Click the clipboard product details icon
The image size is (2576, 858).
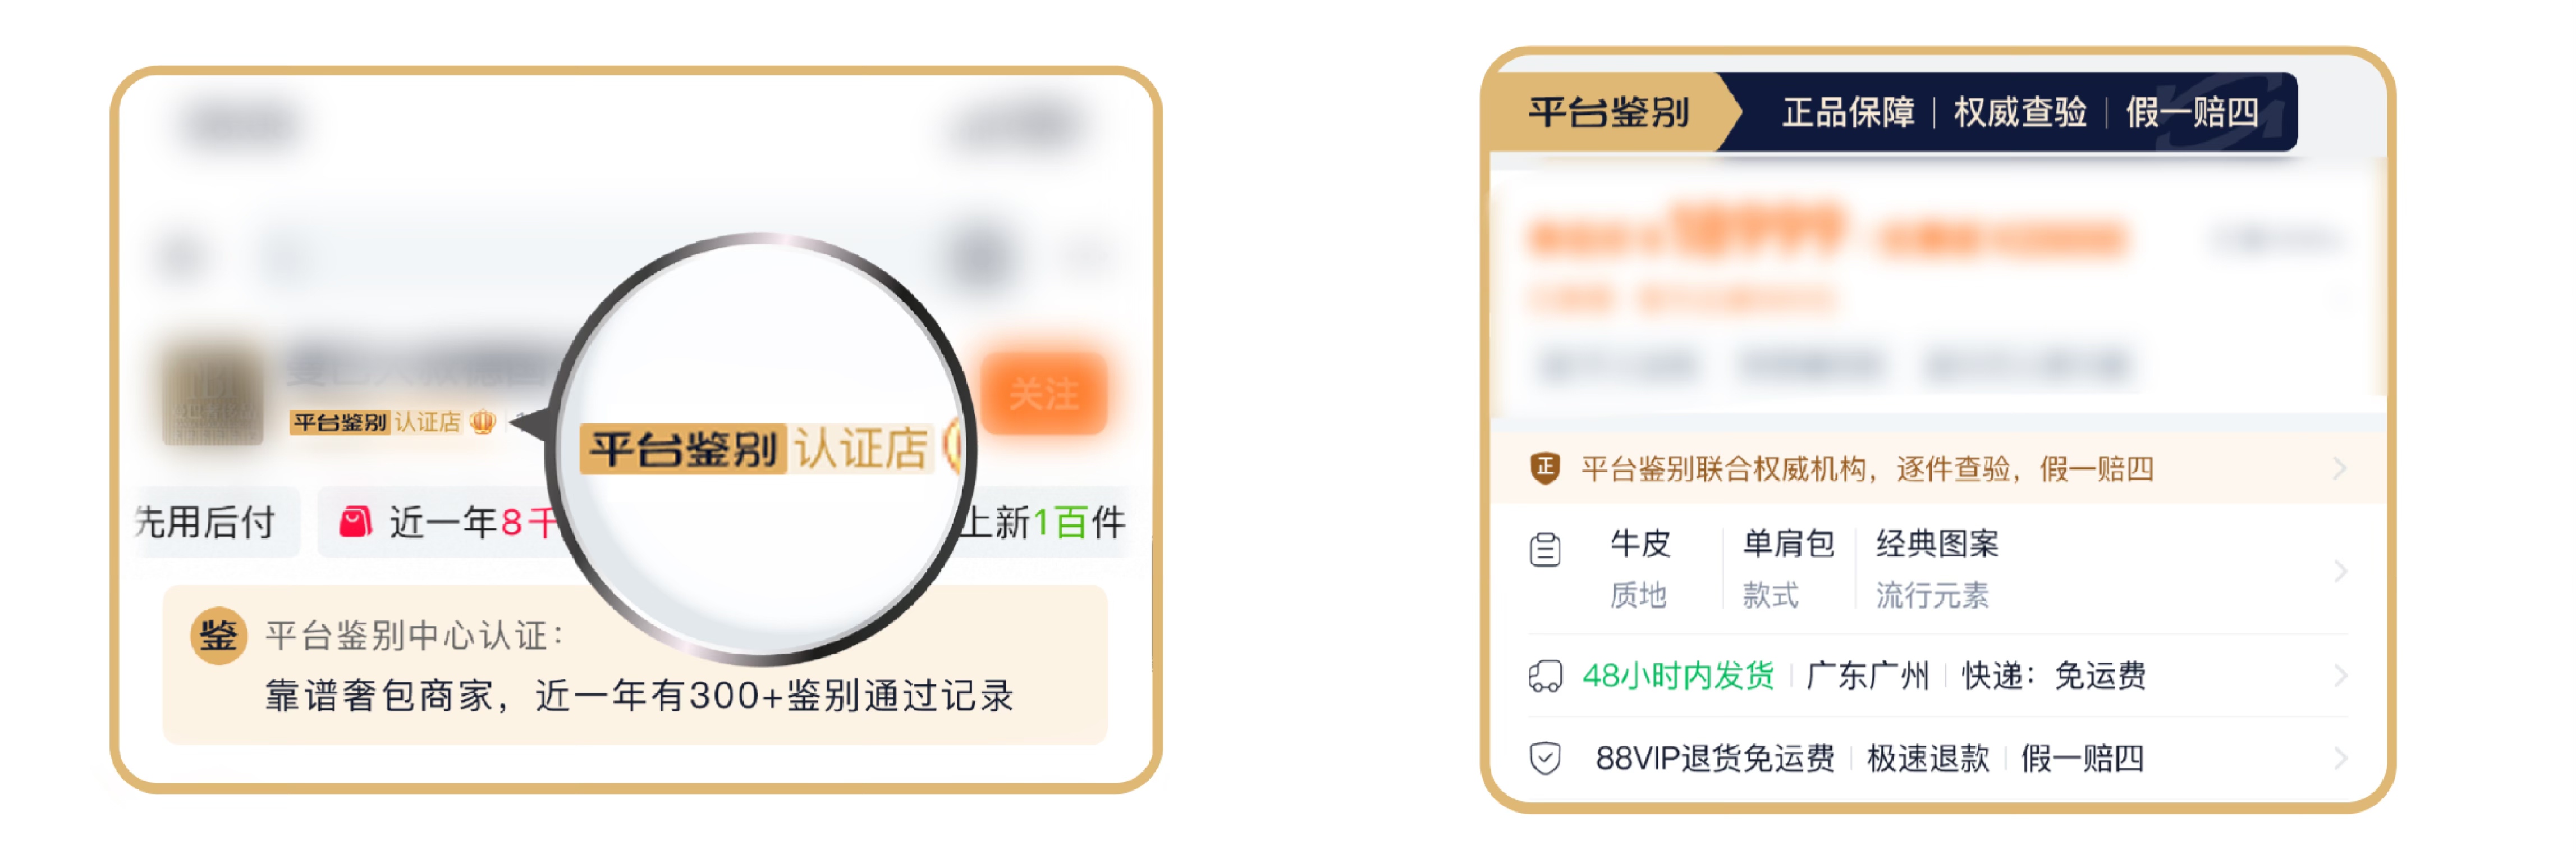click(x=1544, y=549)
